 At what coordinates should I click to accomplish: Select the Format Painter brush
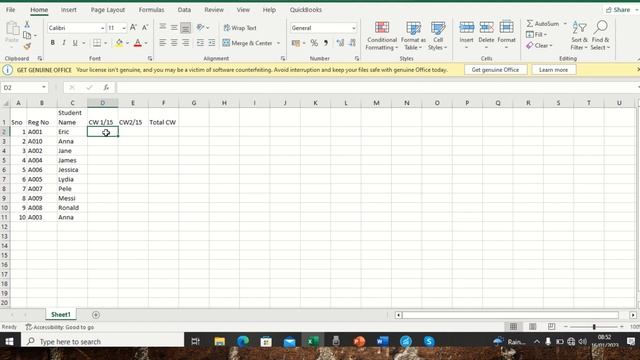tap(27, 46)
